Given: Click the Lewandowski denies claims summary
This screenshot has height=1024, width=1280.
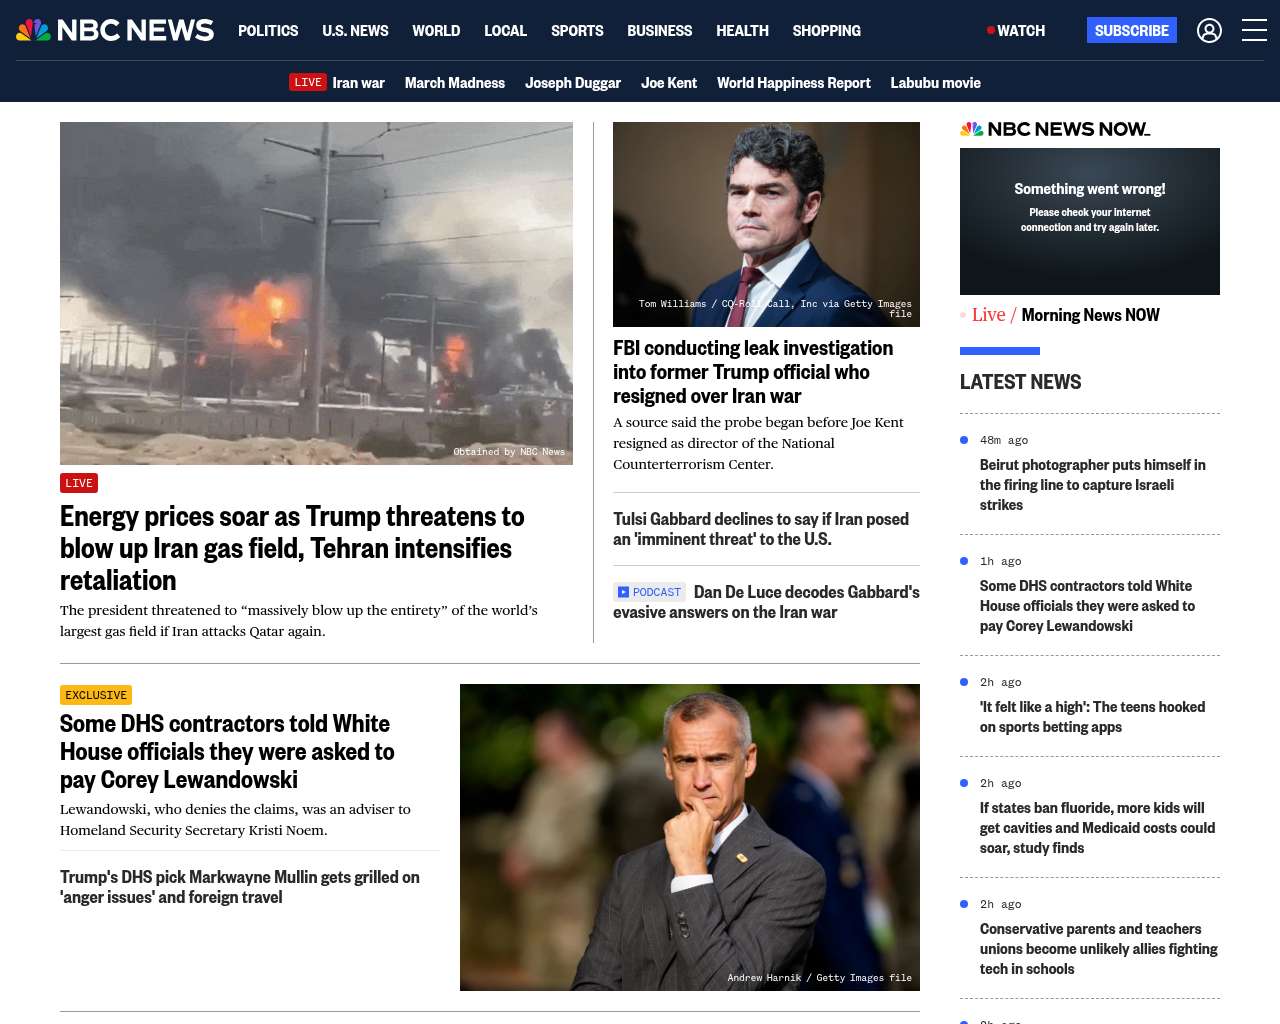Looking at the screenshot, I should coord(235,819).
